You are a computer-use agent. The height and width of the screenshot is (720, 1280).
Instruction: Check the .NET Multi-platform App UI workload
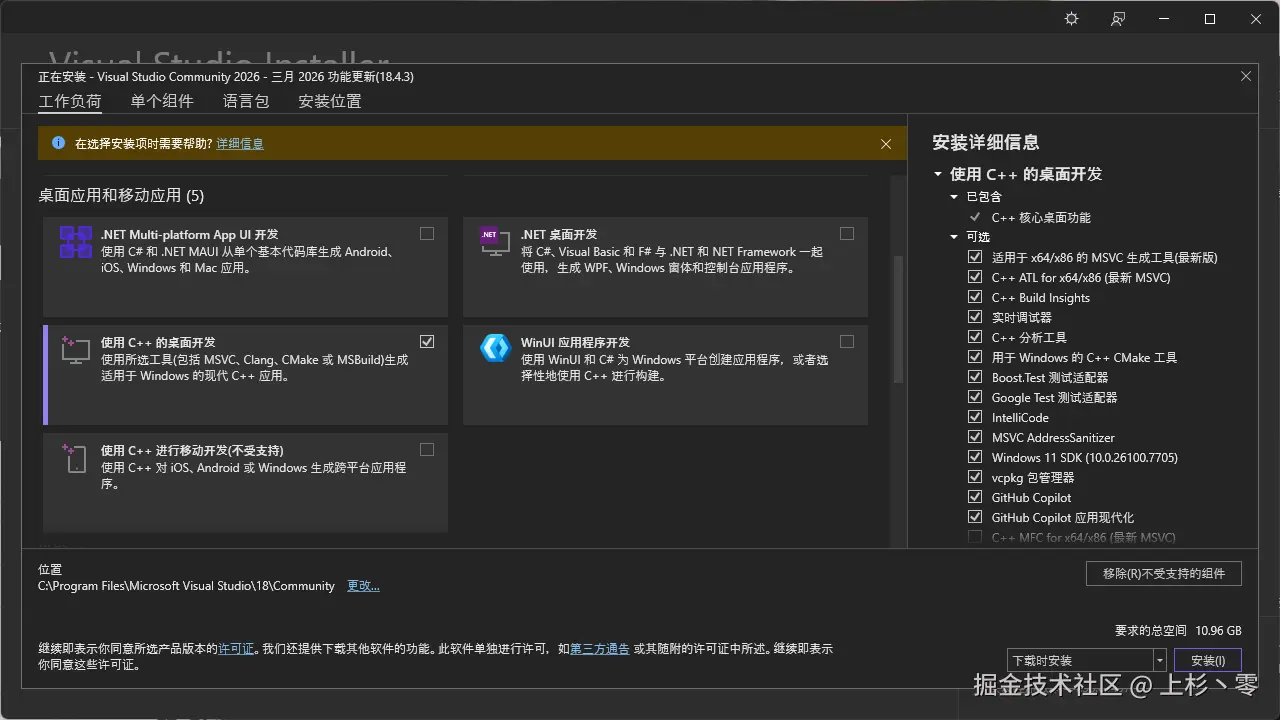427,233
